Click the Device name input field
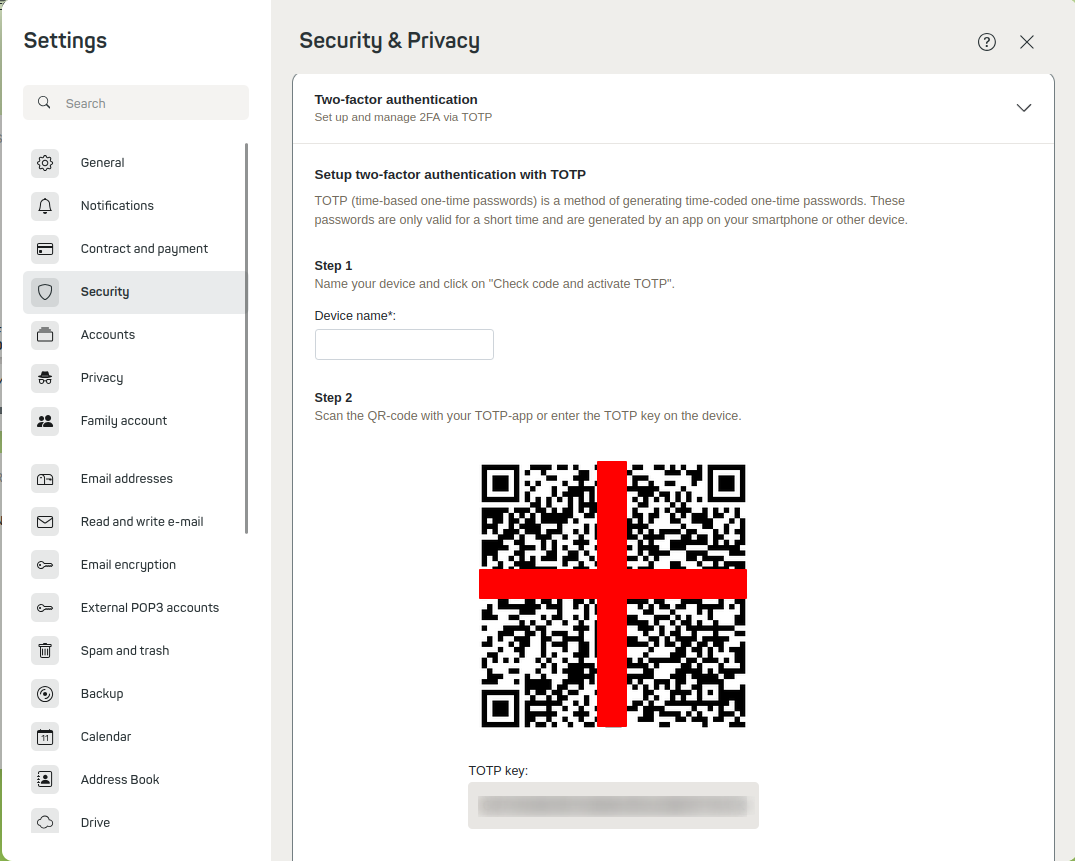 coord(404,345)
